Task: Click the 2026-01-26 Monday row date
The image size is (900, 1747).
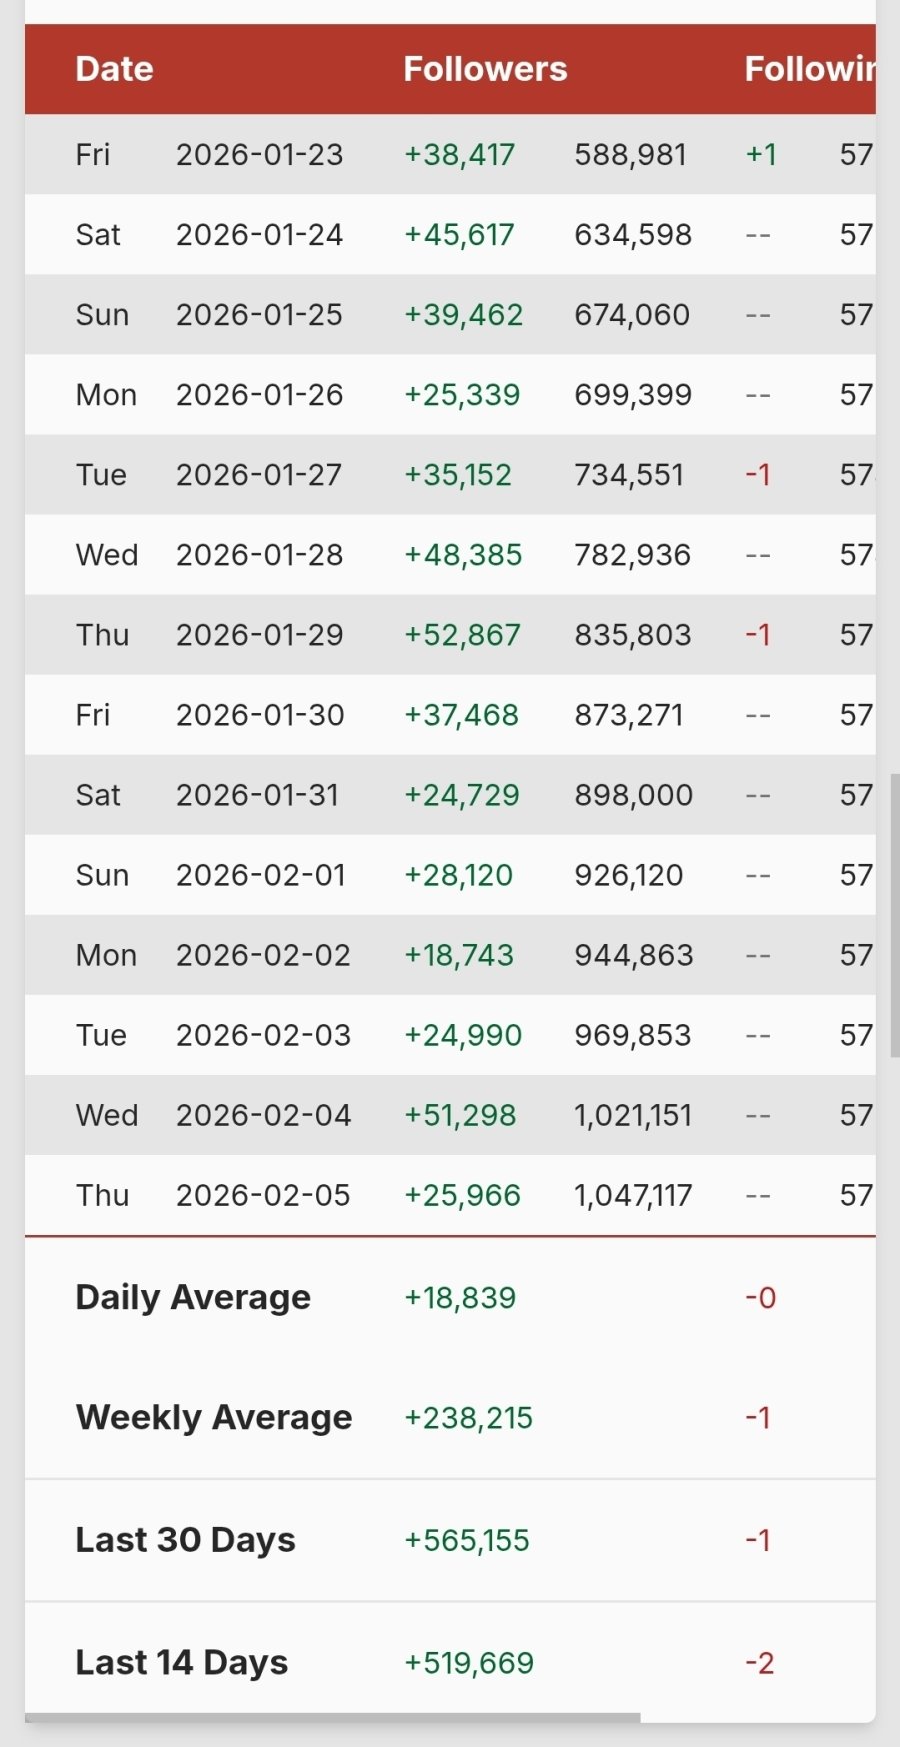Action: (259, 395)
